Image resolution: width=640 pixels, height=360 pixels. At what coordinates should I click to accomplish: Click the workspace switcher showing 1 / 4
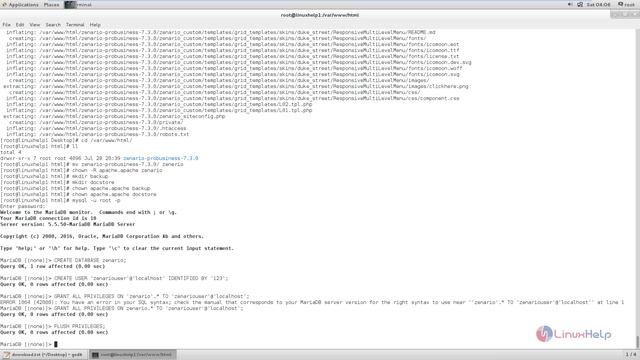pyautogui.click(x=631, y=354)
